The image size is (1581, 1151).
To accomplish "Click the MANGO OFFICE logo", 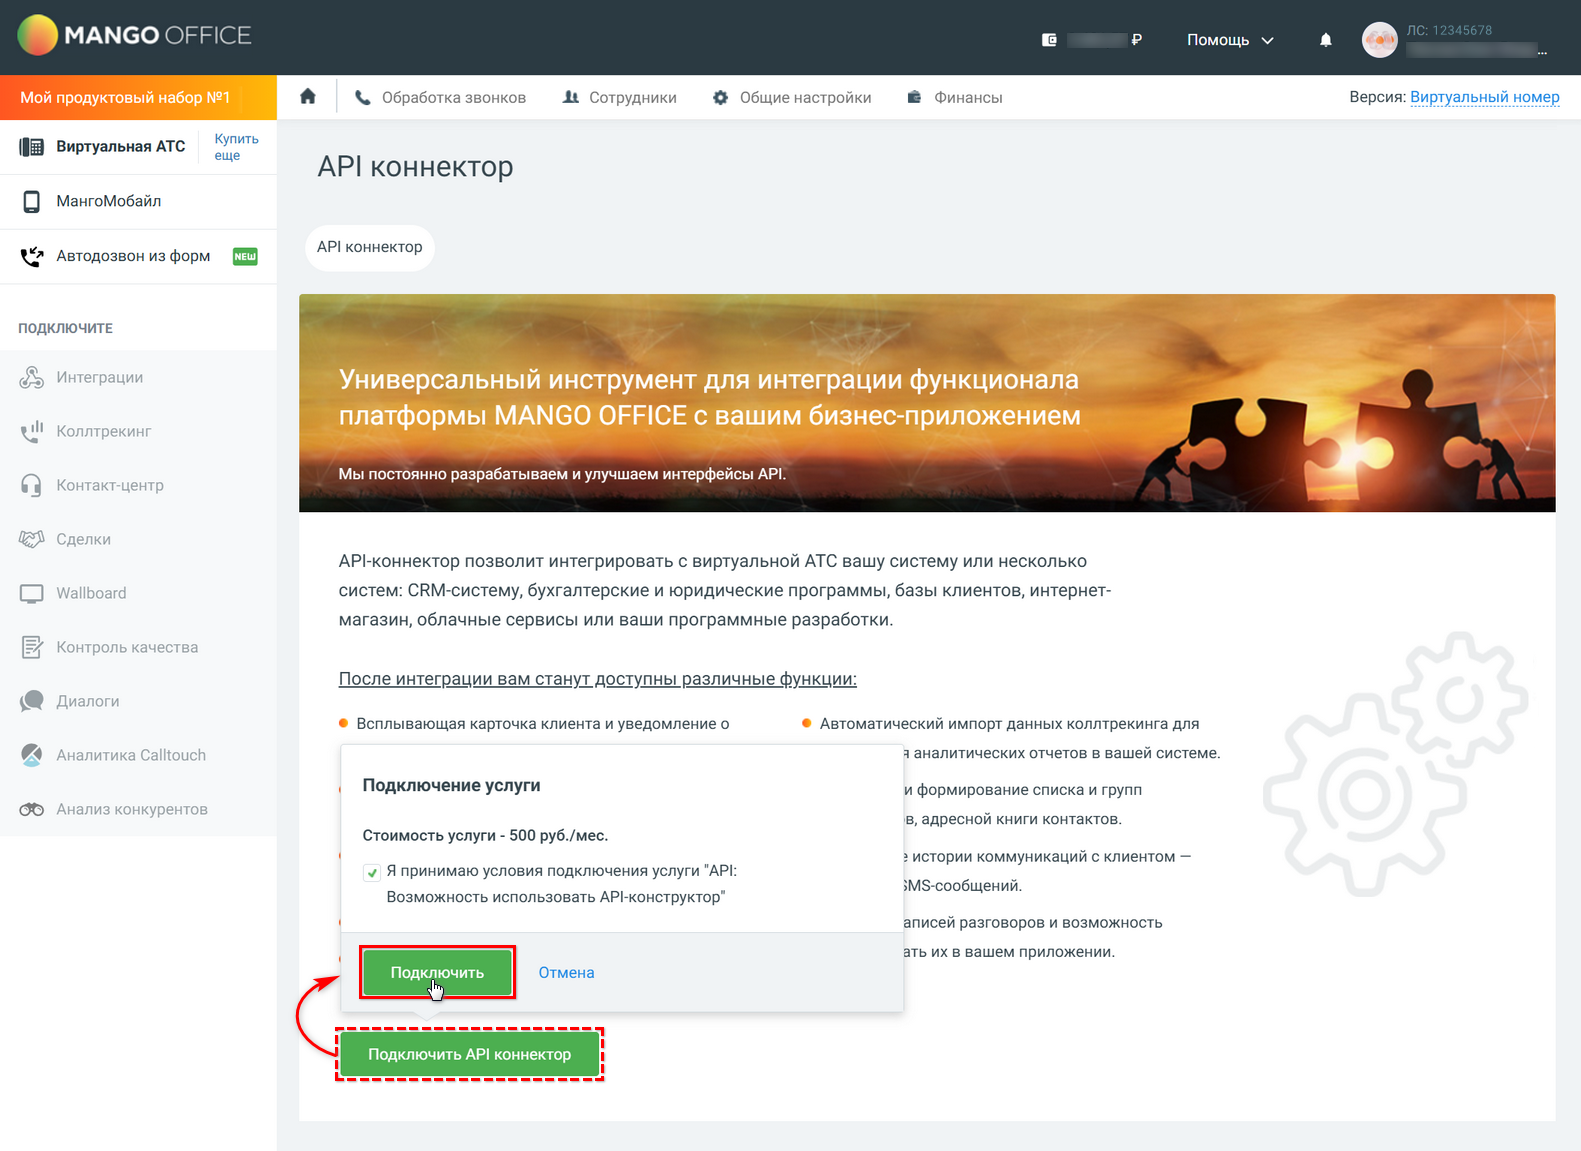I will 135,36.
